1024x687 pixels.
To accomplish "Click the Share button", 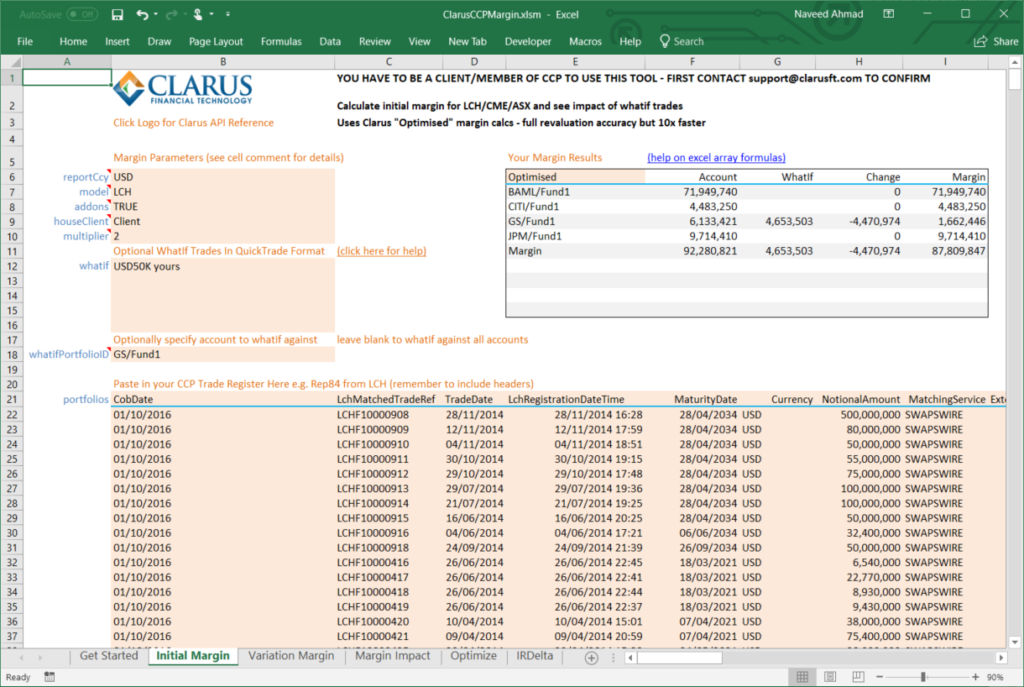I will point(996,41).
